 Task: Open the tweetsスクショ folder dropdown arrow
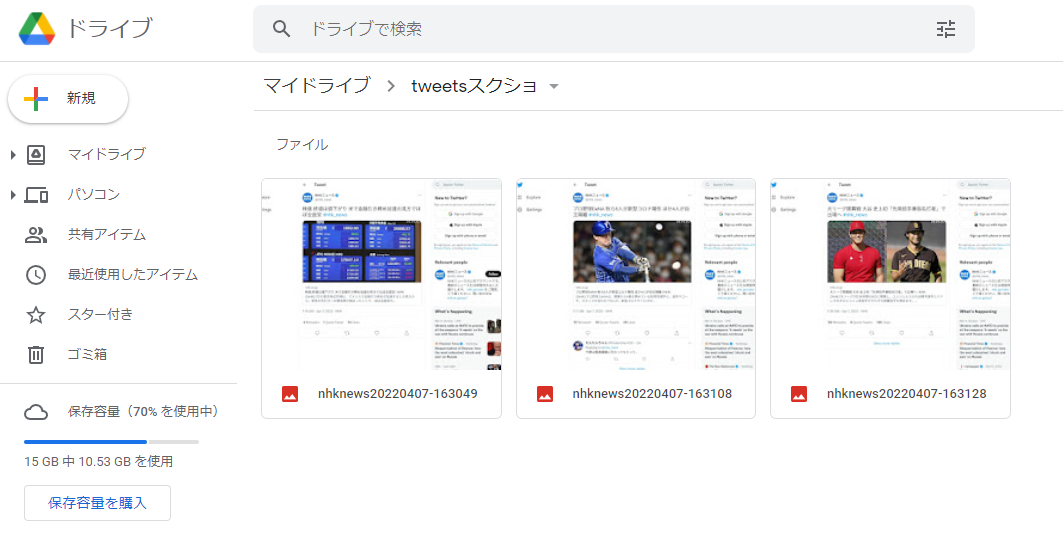click(x=554, y=87)
